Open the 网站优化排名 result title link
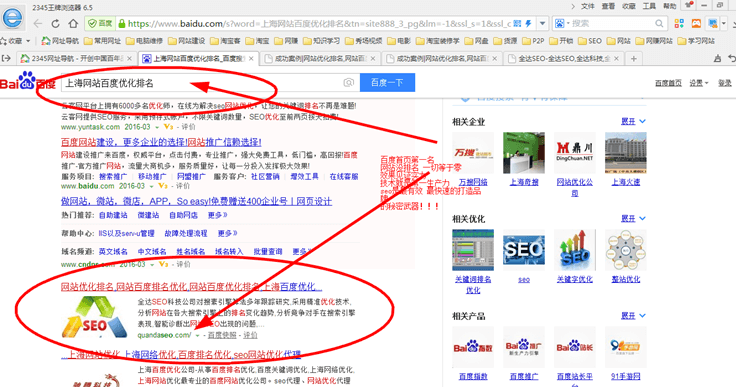The image size is (736, 387). [192, 286]
